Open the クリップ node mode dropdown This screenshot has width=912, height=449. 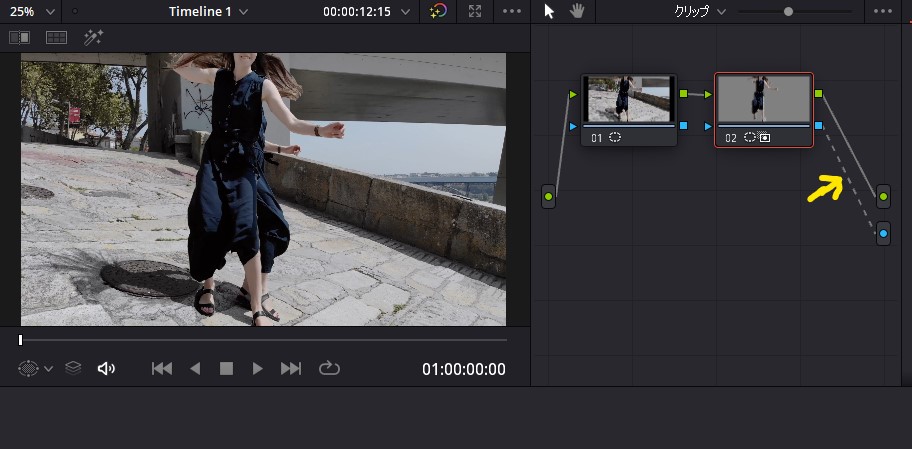pos(700,12)
